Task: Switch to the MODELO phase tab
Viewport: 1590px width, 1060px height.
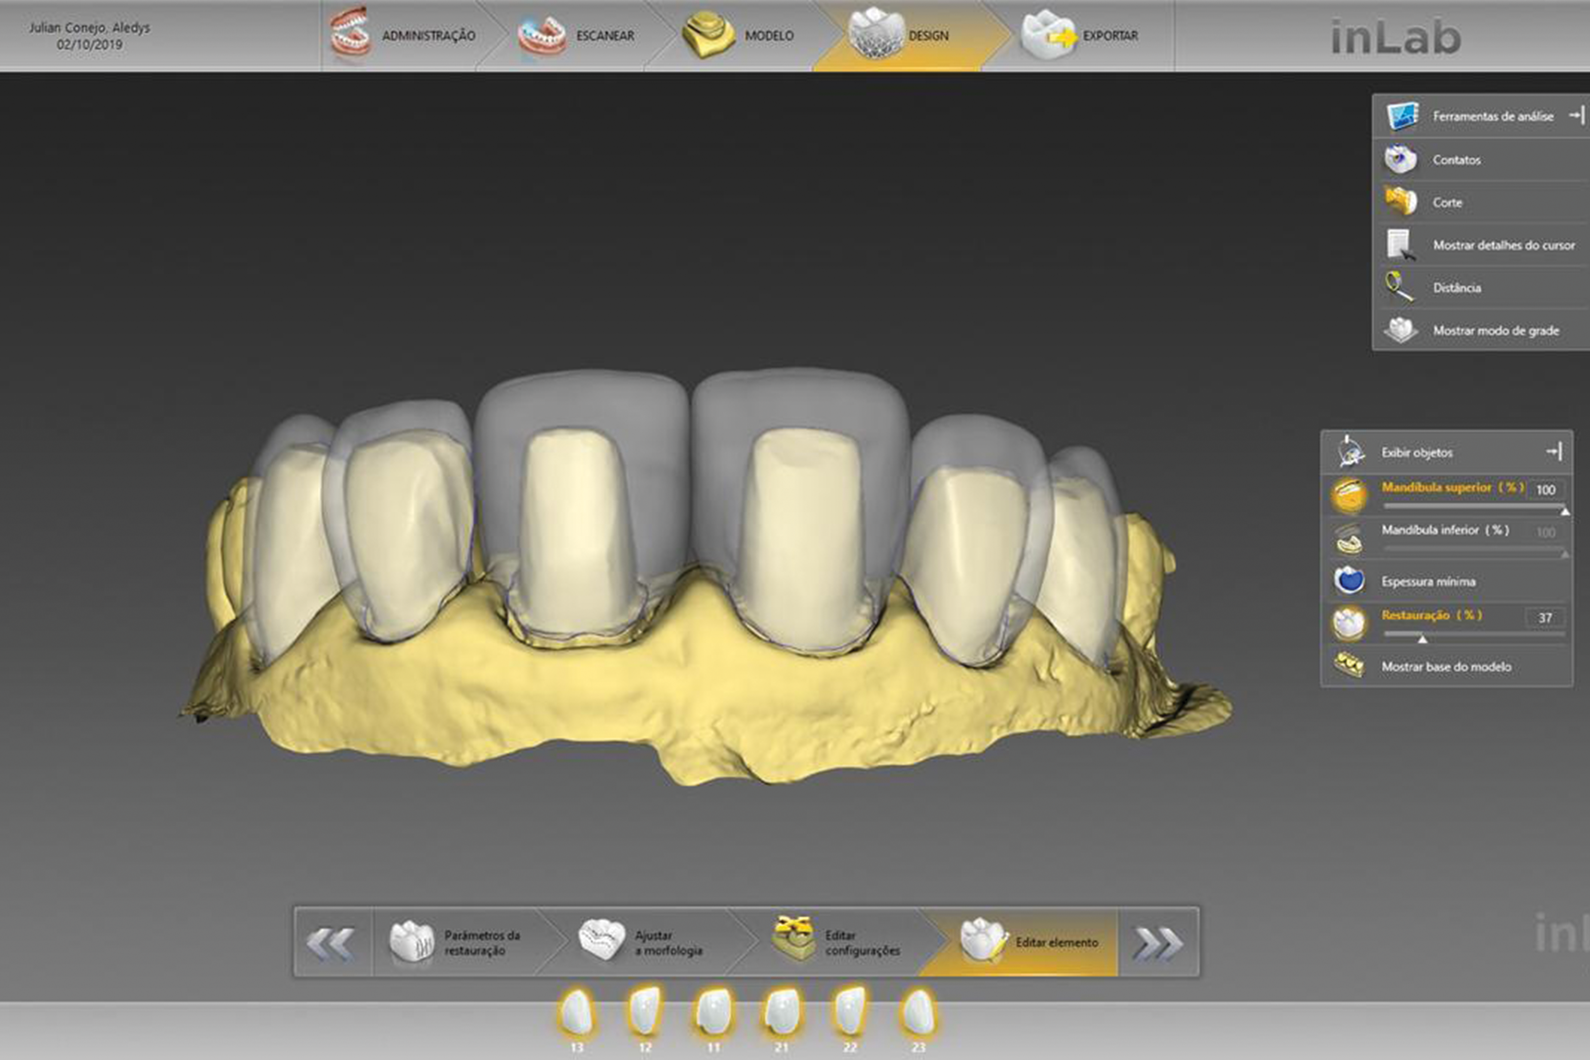Action: (740, 36)
